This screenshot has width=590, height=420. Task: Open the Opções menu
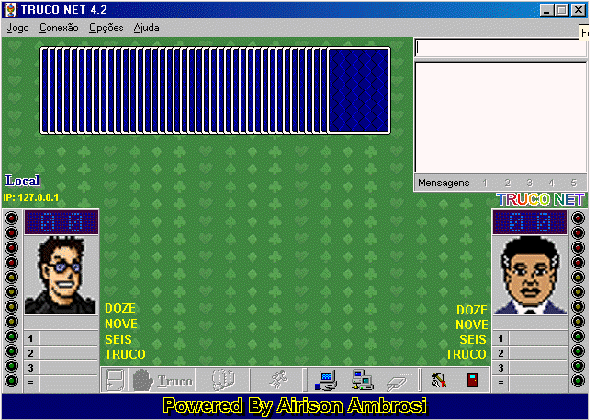click(106, 28)
